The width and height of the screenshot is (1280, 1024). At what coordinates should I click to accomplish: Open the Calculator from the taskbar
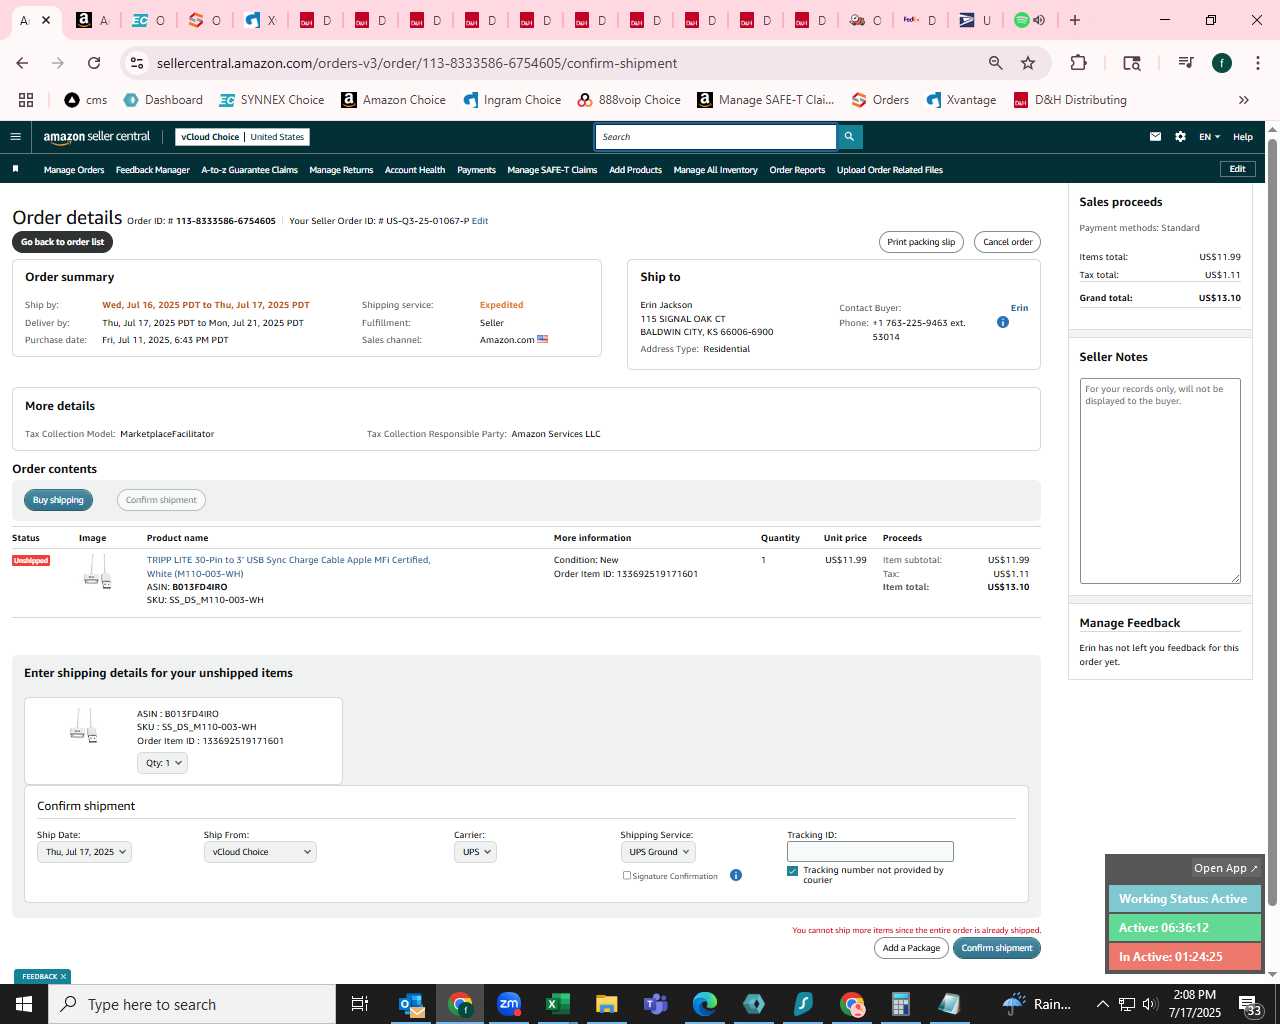pyautogui.click(x=901, y=1004)
